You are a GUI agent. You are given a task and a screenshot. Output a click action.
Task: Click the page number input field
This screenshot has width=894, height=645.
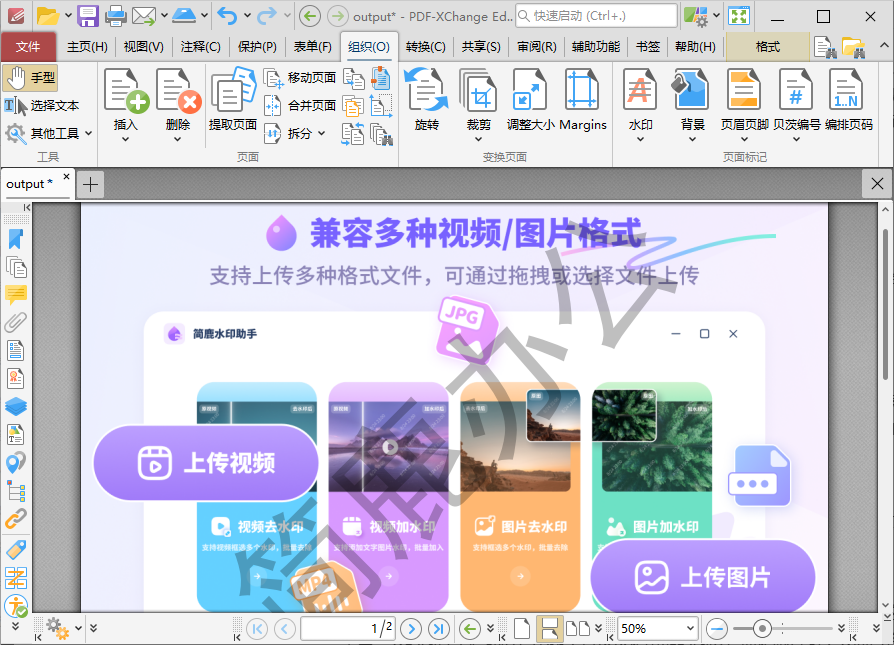pos(345,628)
